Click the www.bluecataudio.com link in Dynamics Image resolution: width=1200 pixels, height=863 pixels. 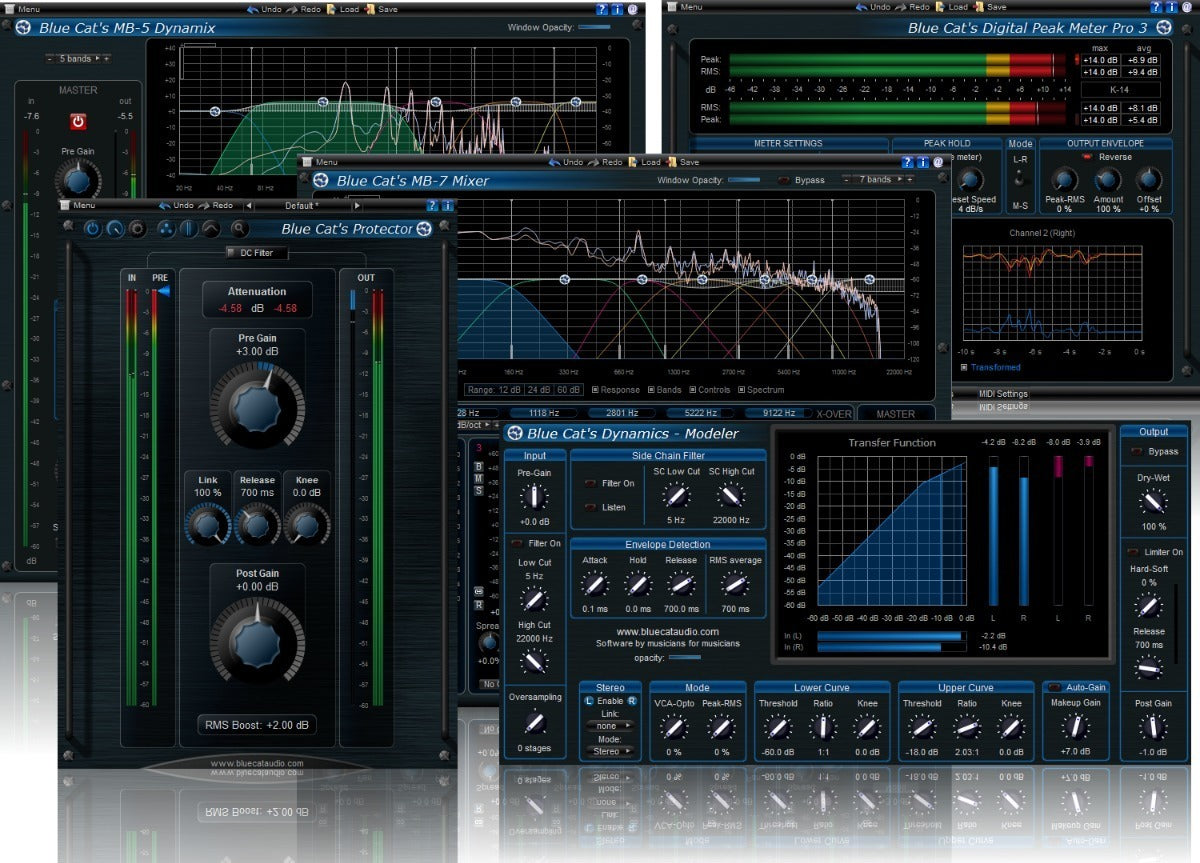667,631
